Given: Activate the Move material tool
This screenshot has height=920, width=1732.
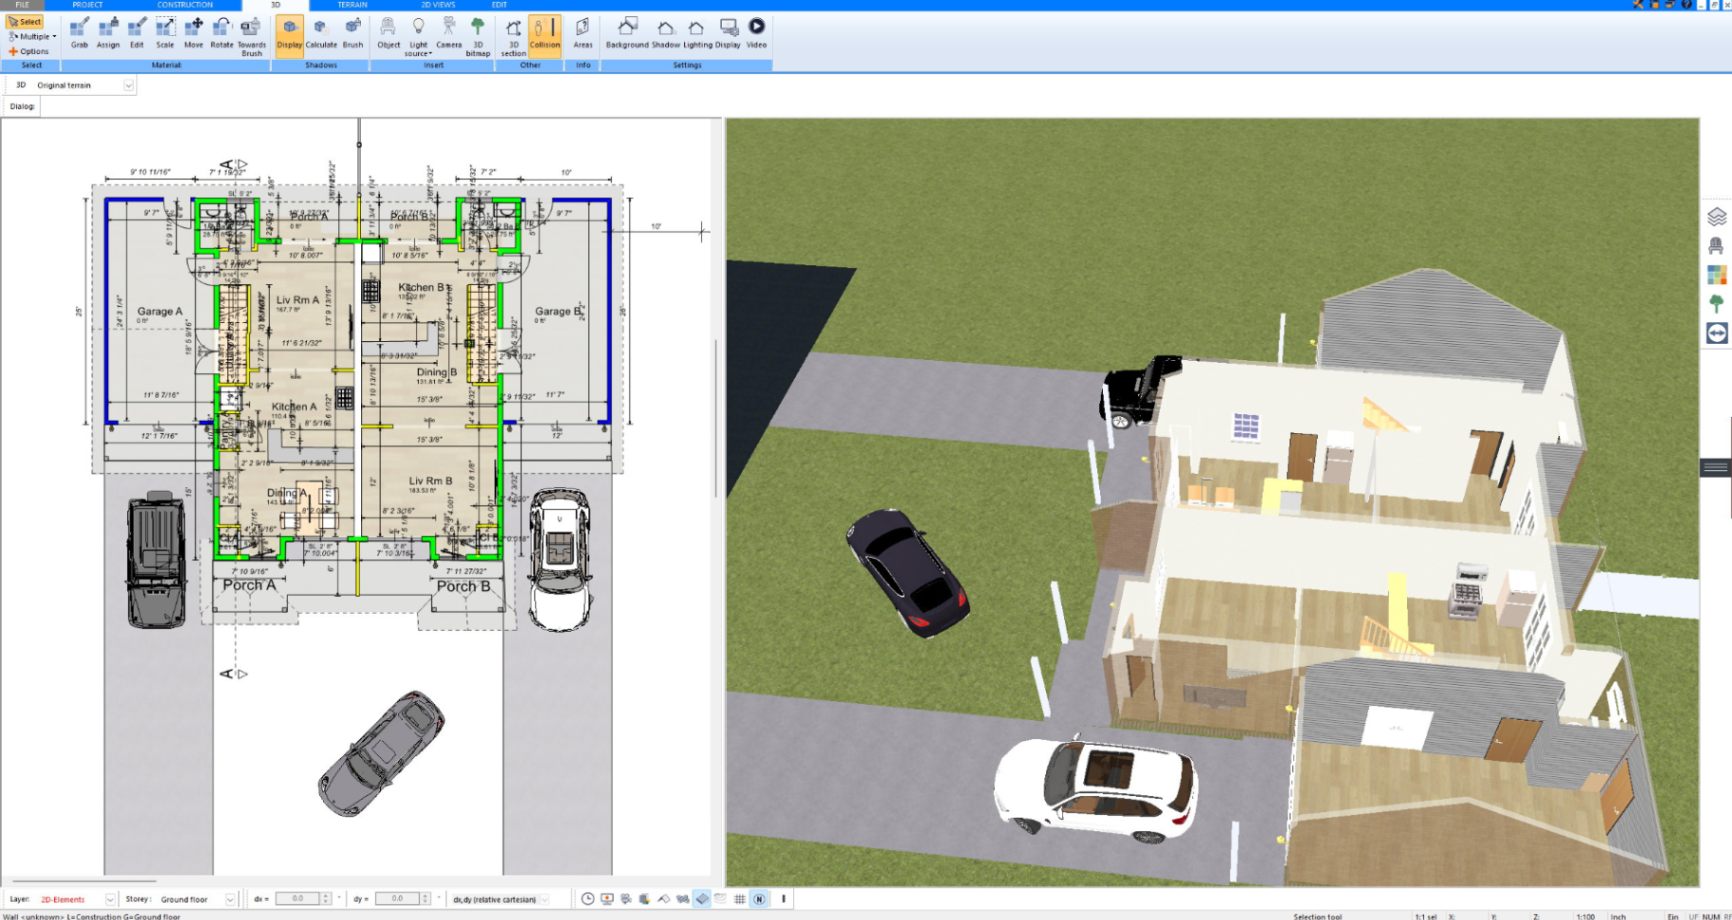Looking at the screenshot, I should click(x=193, y=33).
